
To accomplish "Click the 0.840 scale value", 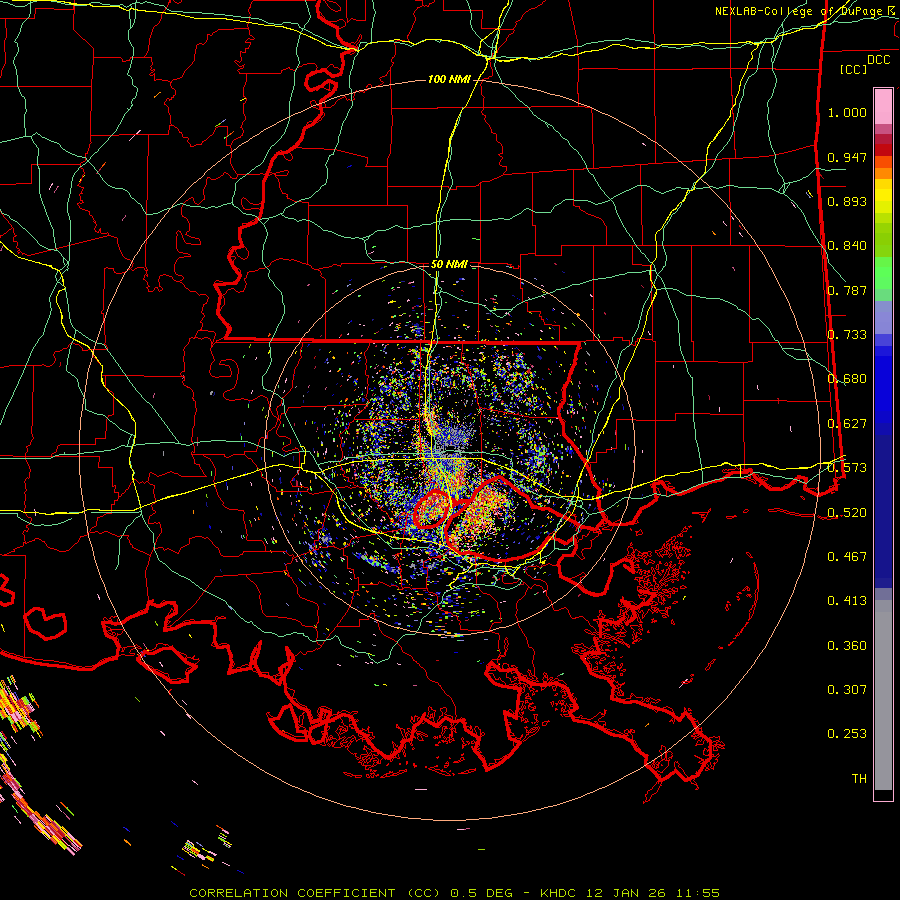I will pyautogui.click(x=847, y=246).
